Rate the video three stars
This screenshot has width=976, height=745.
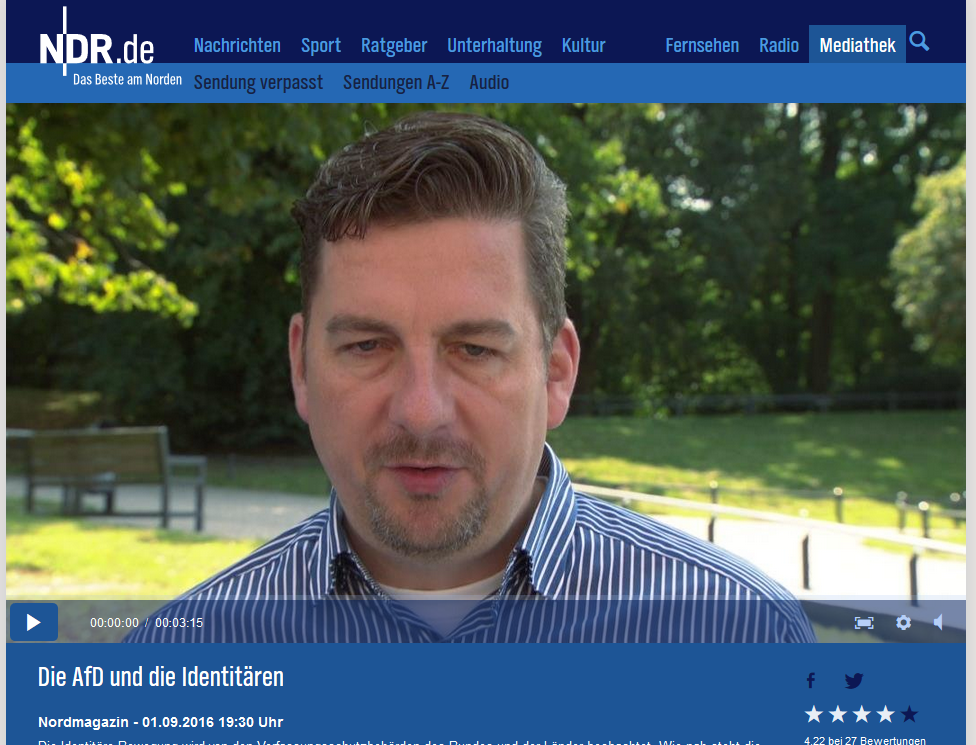861,714
